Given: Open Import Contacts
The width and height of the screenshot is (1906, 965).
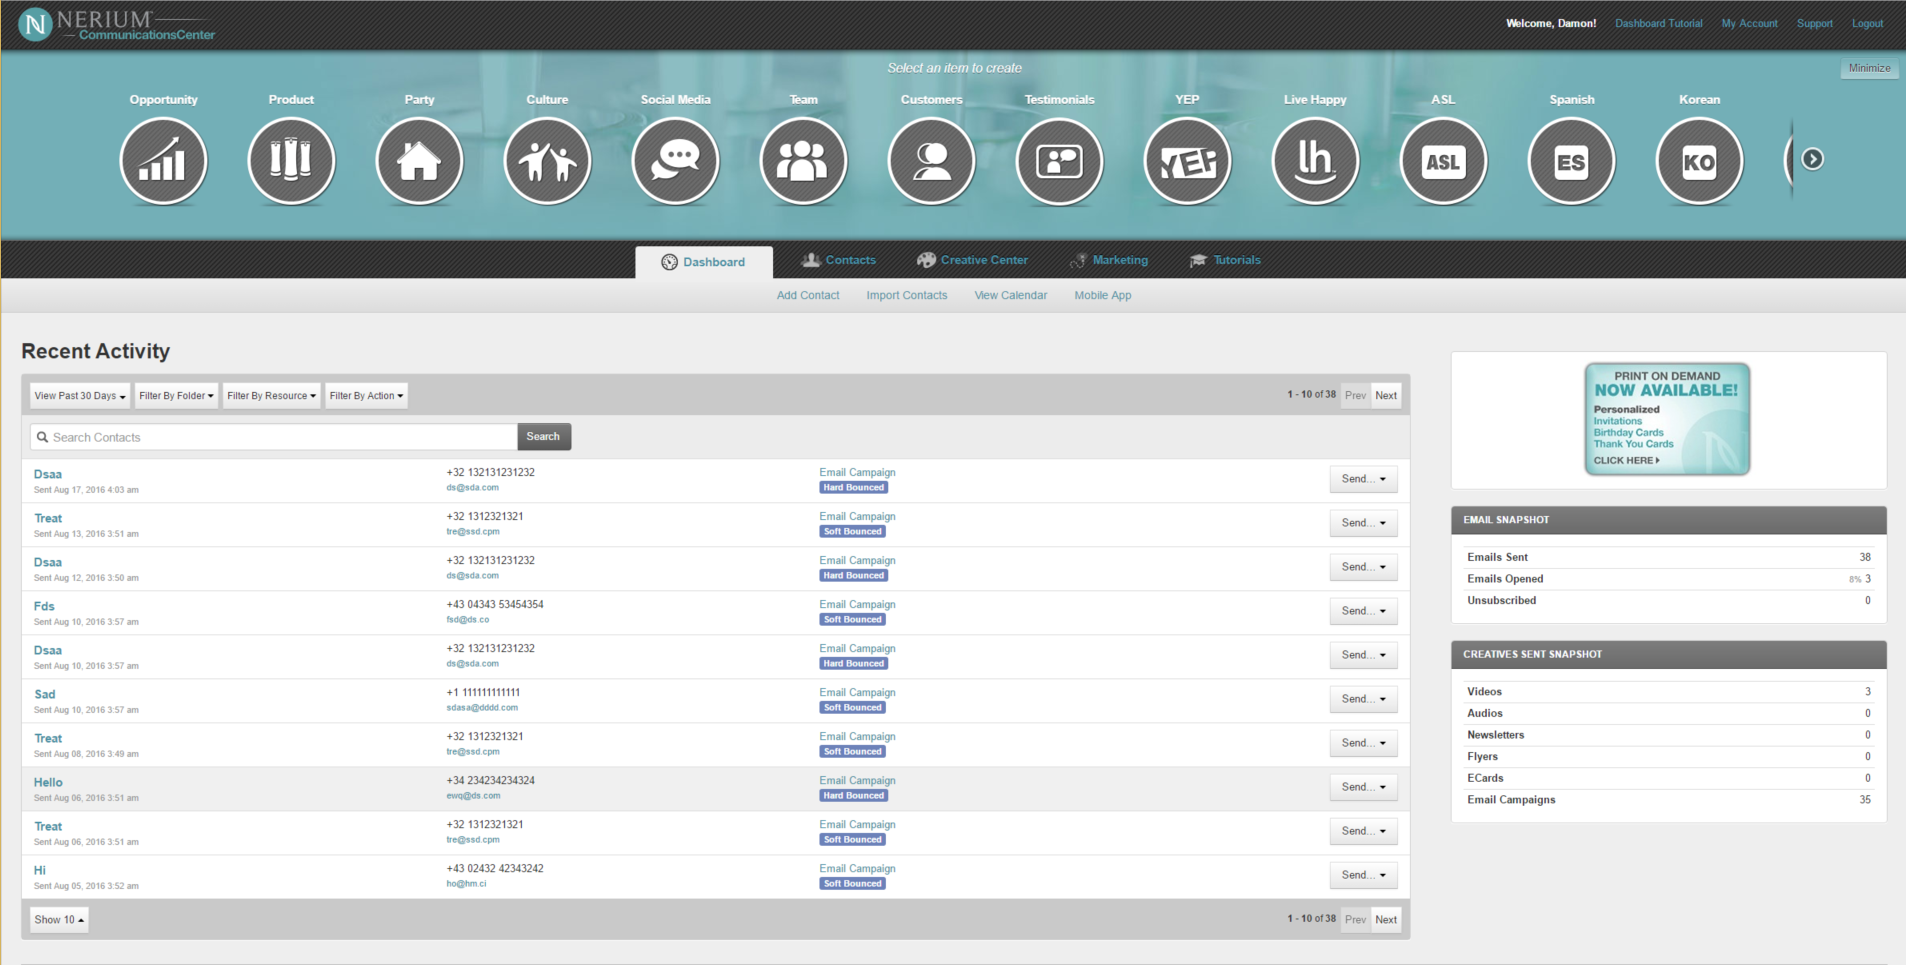Looking at the screenshot, I should click(907, 295).
